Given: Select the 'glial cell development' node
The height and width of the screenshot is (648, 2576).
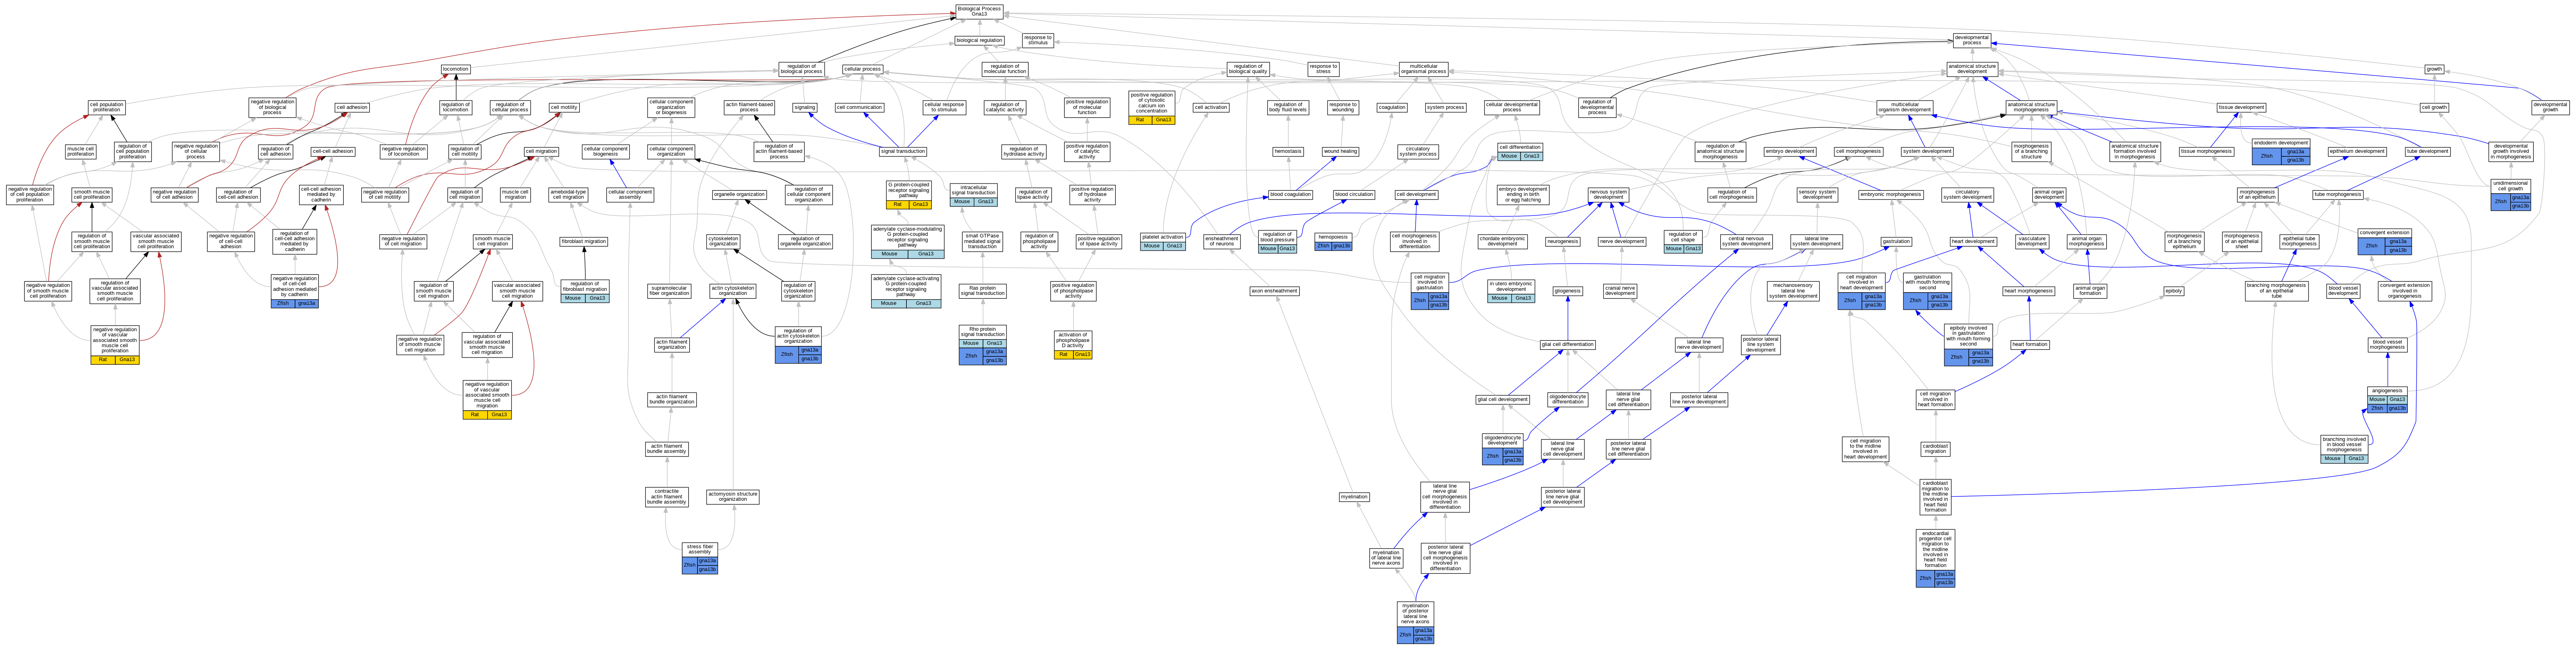Looking at the screenshot, I should 1503,399.
